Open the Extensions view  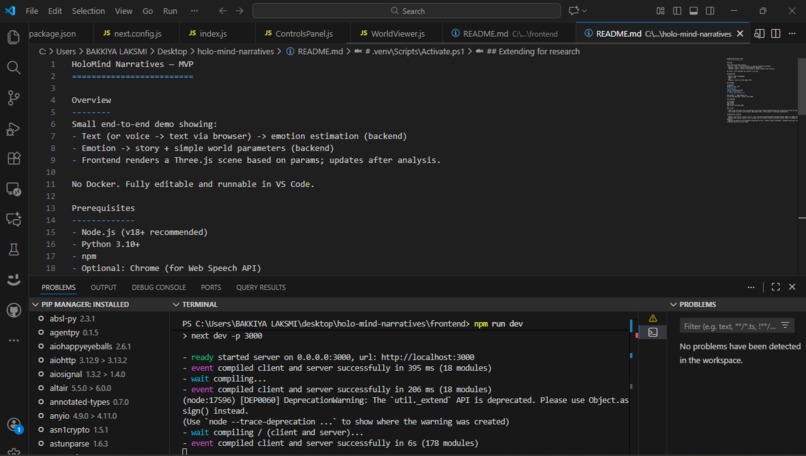pos(14,159)
